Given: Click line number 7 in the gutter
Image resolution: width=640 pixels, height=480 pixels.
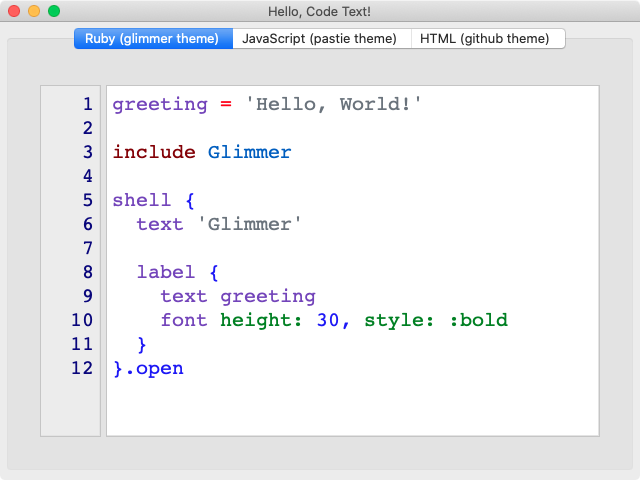Looking at the screenshot, I should click(x=88, y=248).
